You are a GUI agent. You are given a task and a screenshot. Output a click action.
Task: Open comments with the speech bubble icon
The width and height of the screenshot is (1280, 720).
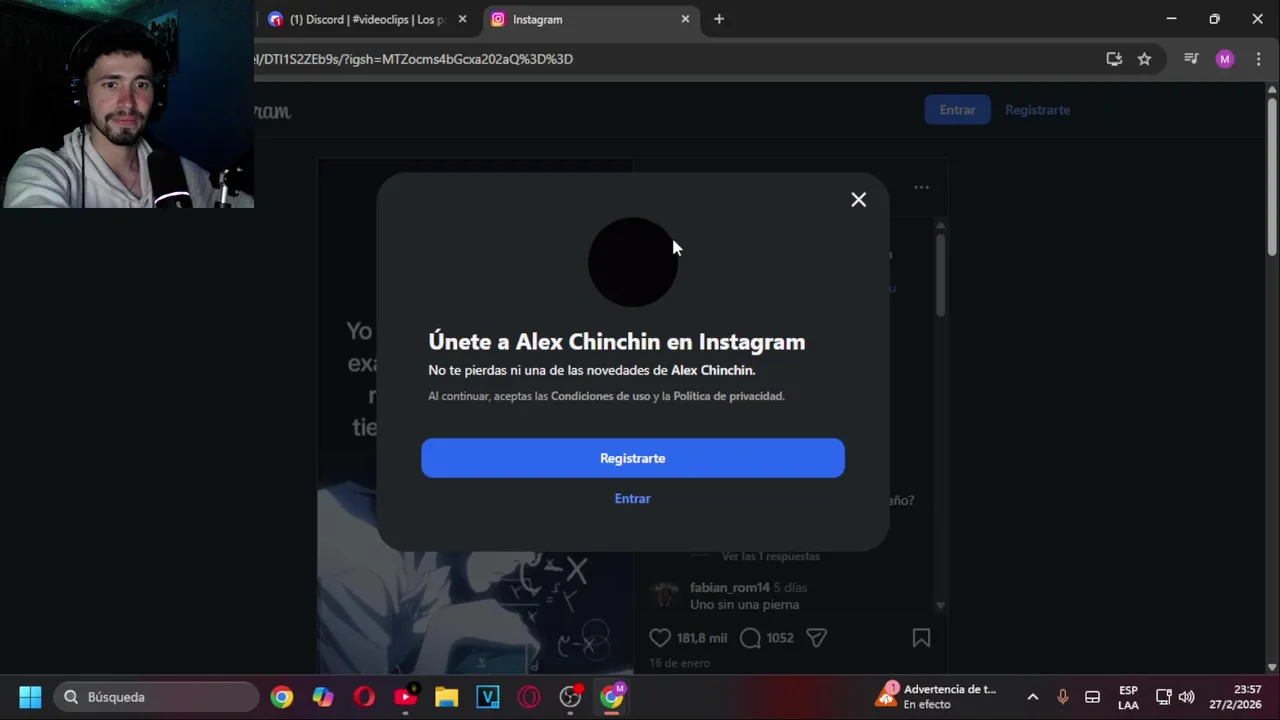(x=750, y=638)
